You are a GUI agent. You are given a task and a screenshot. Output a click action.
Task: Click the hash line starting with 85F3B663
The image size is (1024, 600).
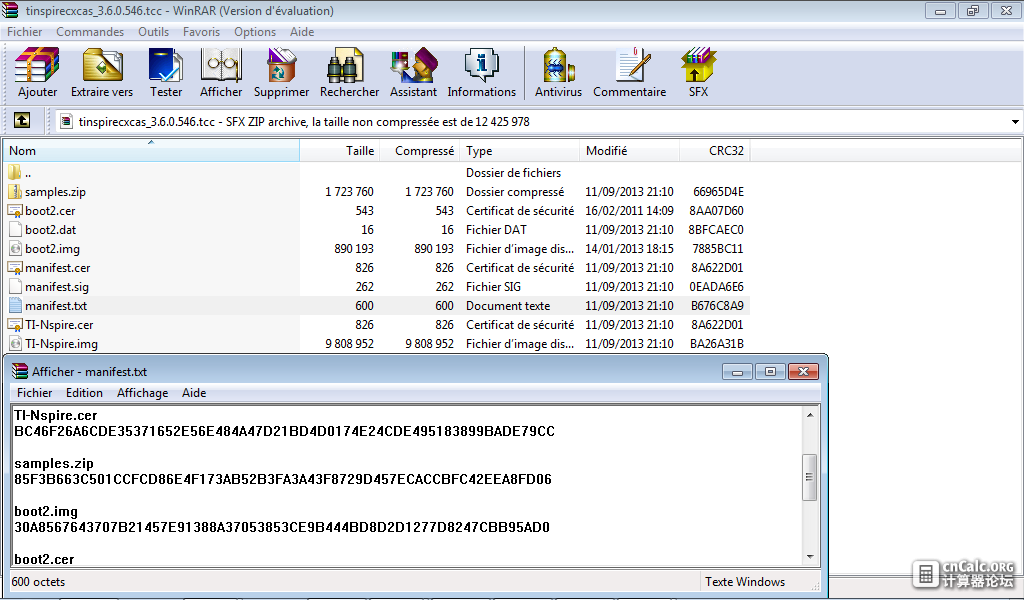[x=283, y=479]
